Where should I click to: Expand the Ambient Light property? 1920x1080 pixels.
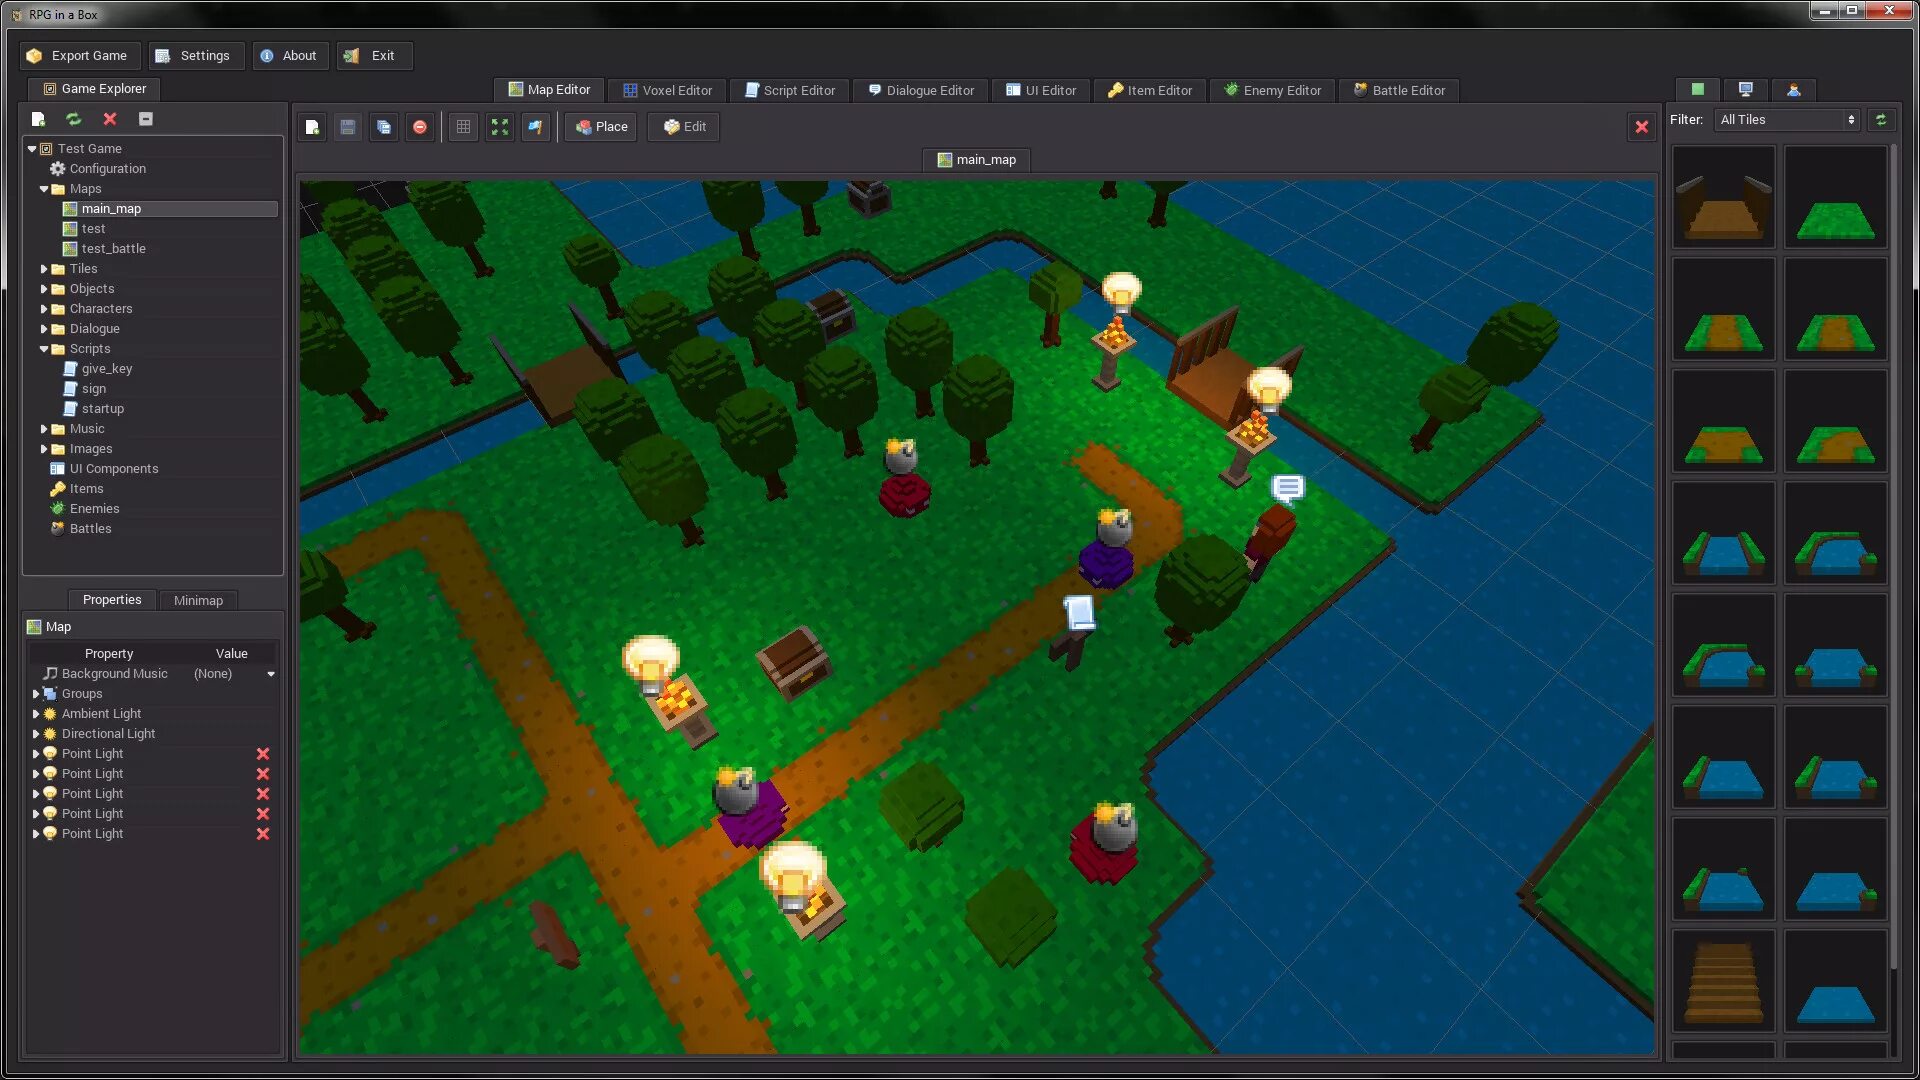click(36, 714)
